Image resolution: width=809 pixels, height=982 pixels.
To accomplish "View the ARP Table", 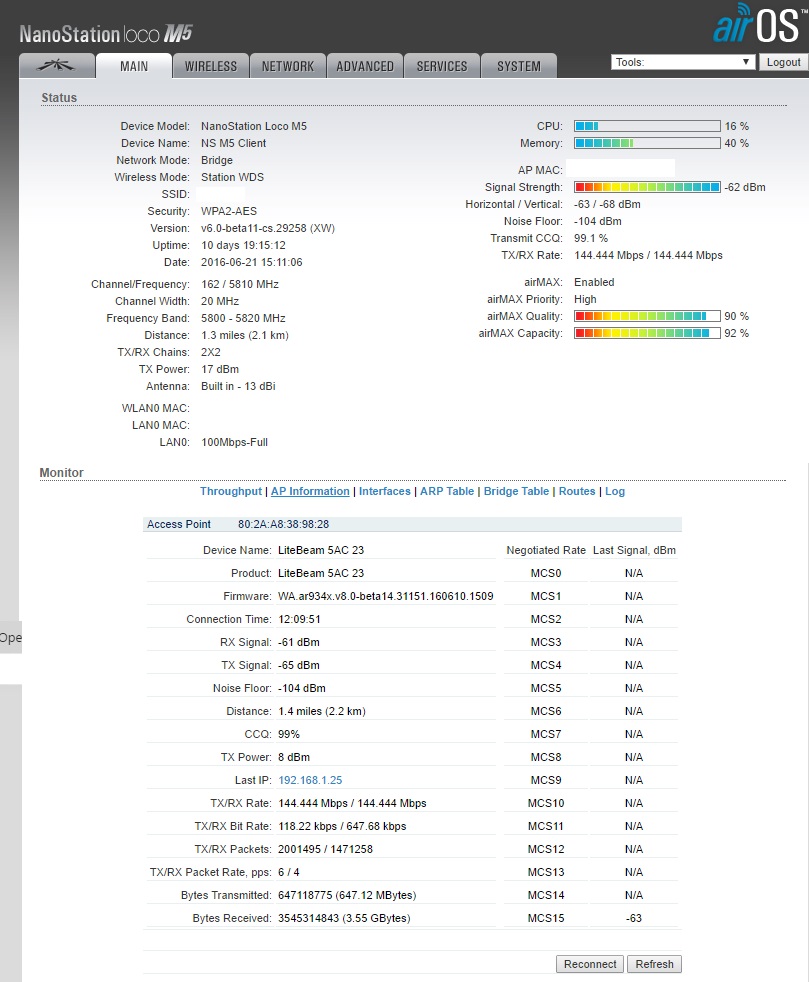I will pyautogui.click(x=447, y=492).
